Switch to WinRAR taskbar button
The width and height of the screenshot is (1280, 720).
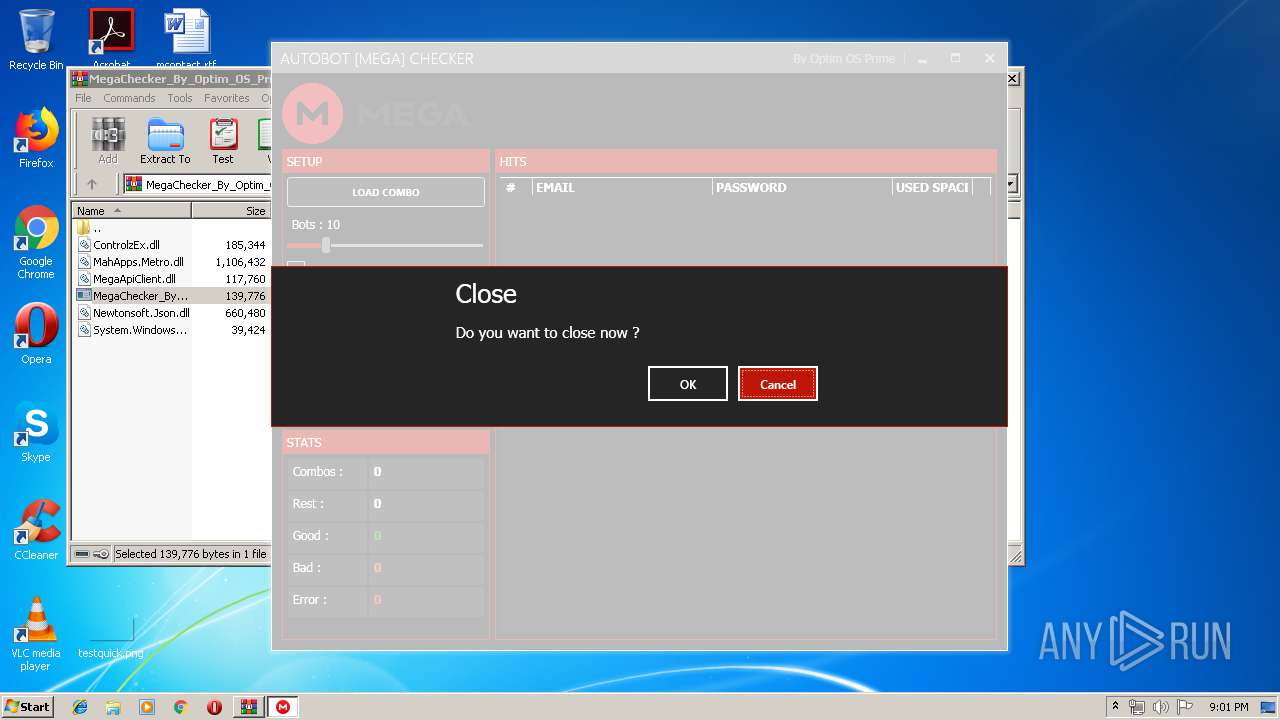click(249, 707)
